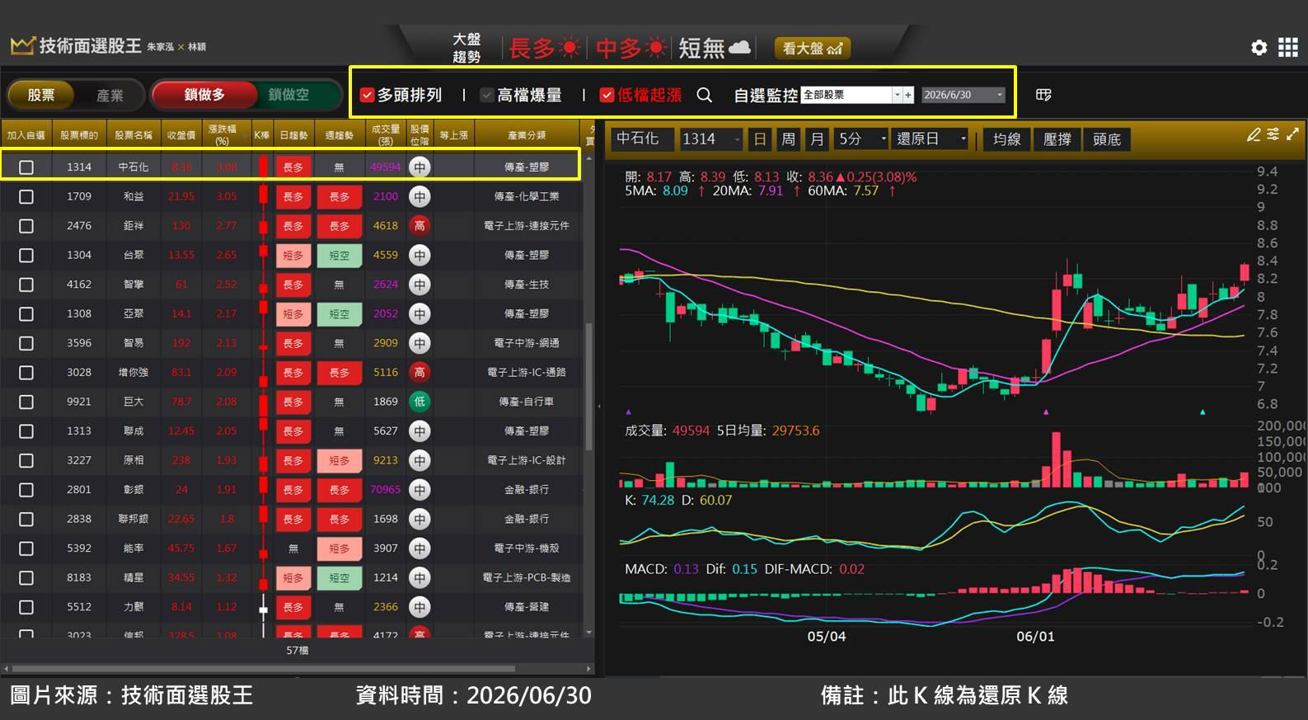Select the 鎖做多 mode
This screenshot has width=1308, height=720.
204,95
